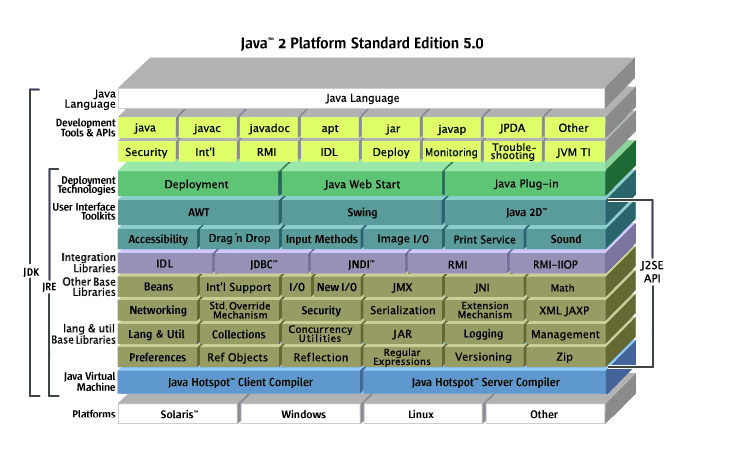
Task: Select the Drag 'n Drop block
Action: (x=239, y=239)
